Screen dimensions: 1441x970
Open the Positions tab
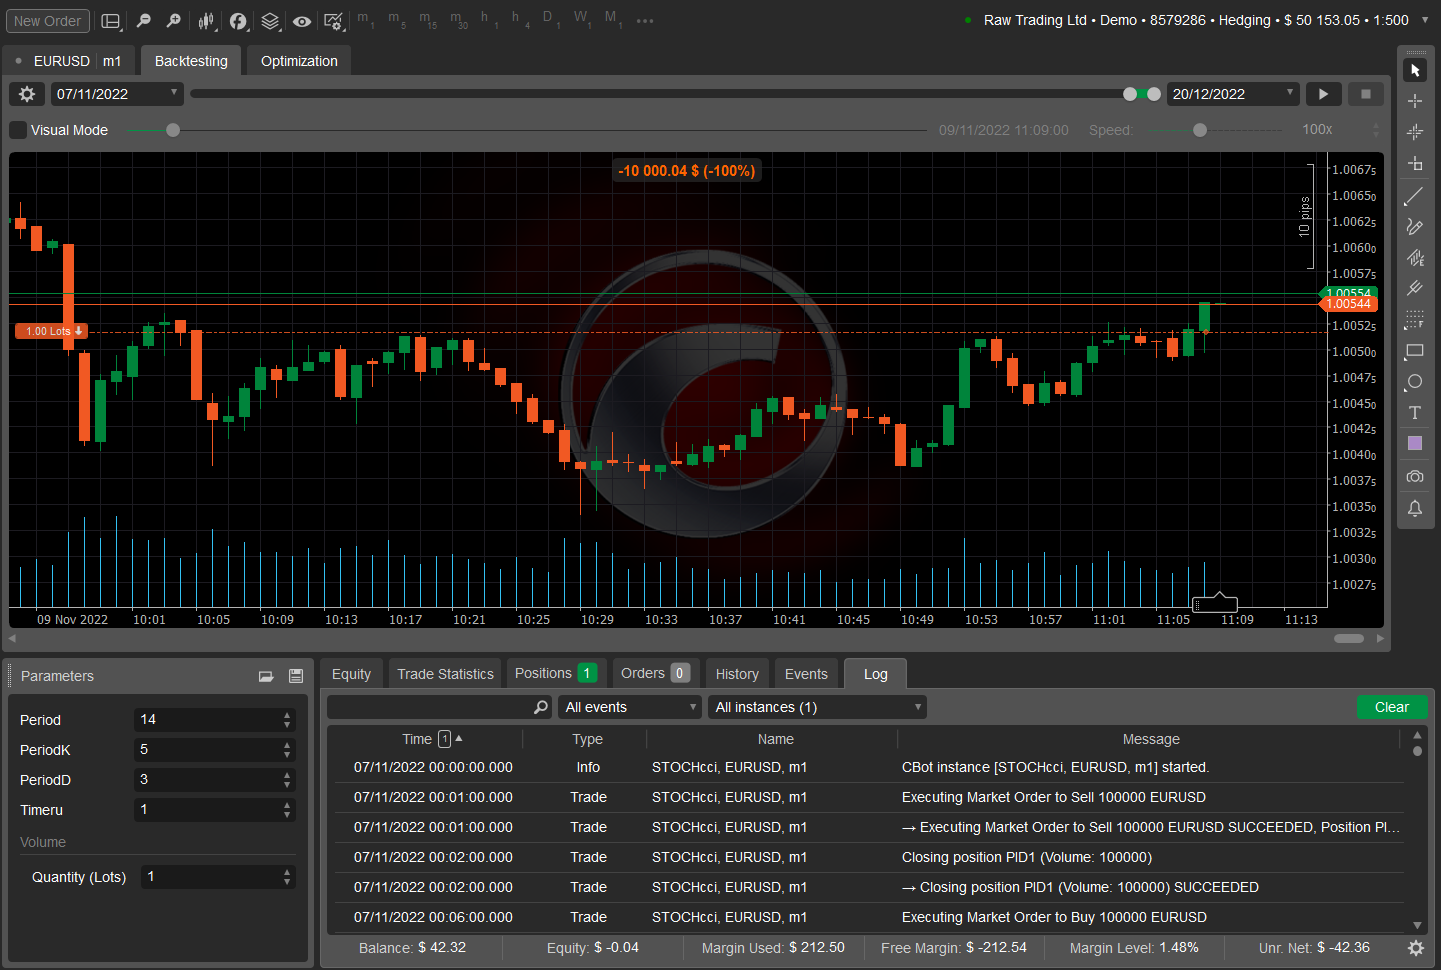[555, 673]
